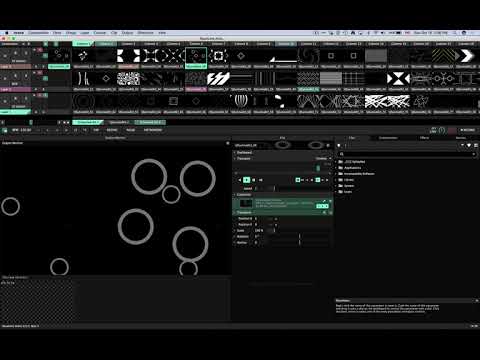Open the Timeline dropdown in Transport section
This screenshot has width=480, height=360.
click(323, 159)
